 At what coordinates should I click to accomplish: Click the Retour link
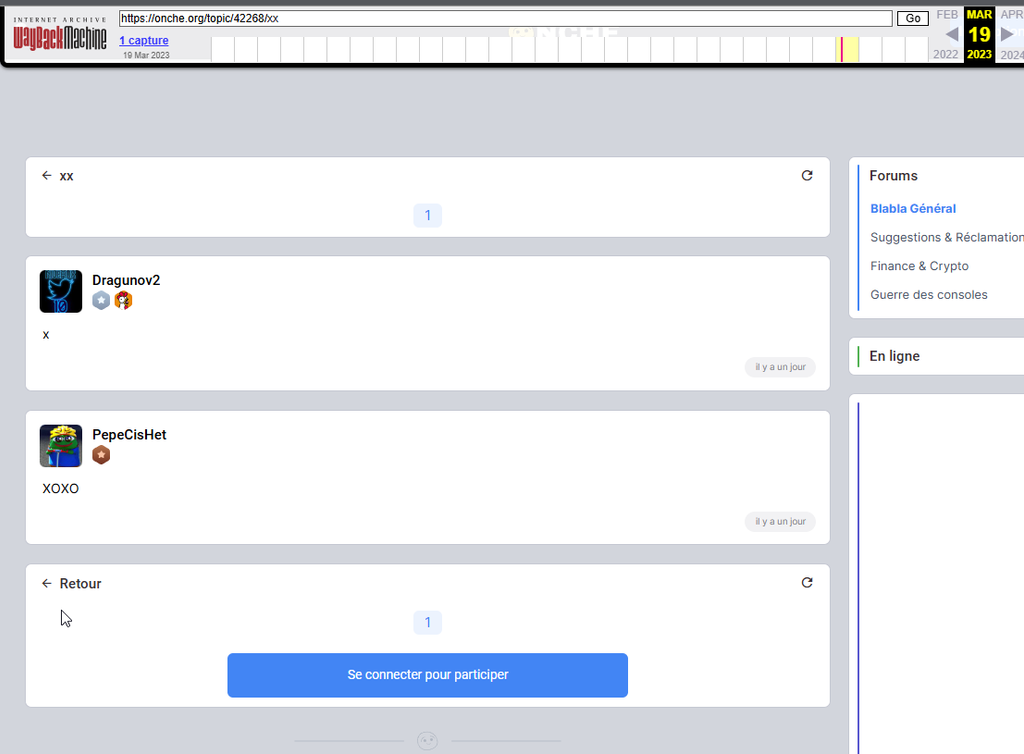(80, 584)
